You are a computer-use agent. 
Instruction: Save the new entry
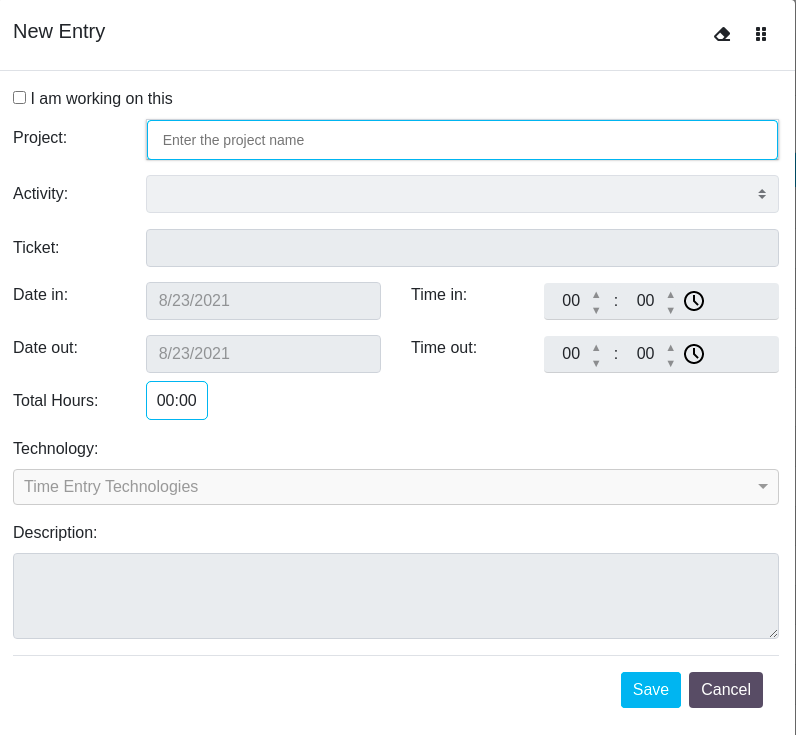pos(650,690)
